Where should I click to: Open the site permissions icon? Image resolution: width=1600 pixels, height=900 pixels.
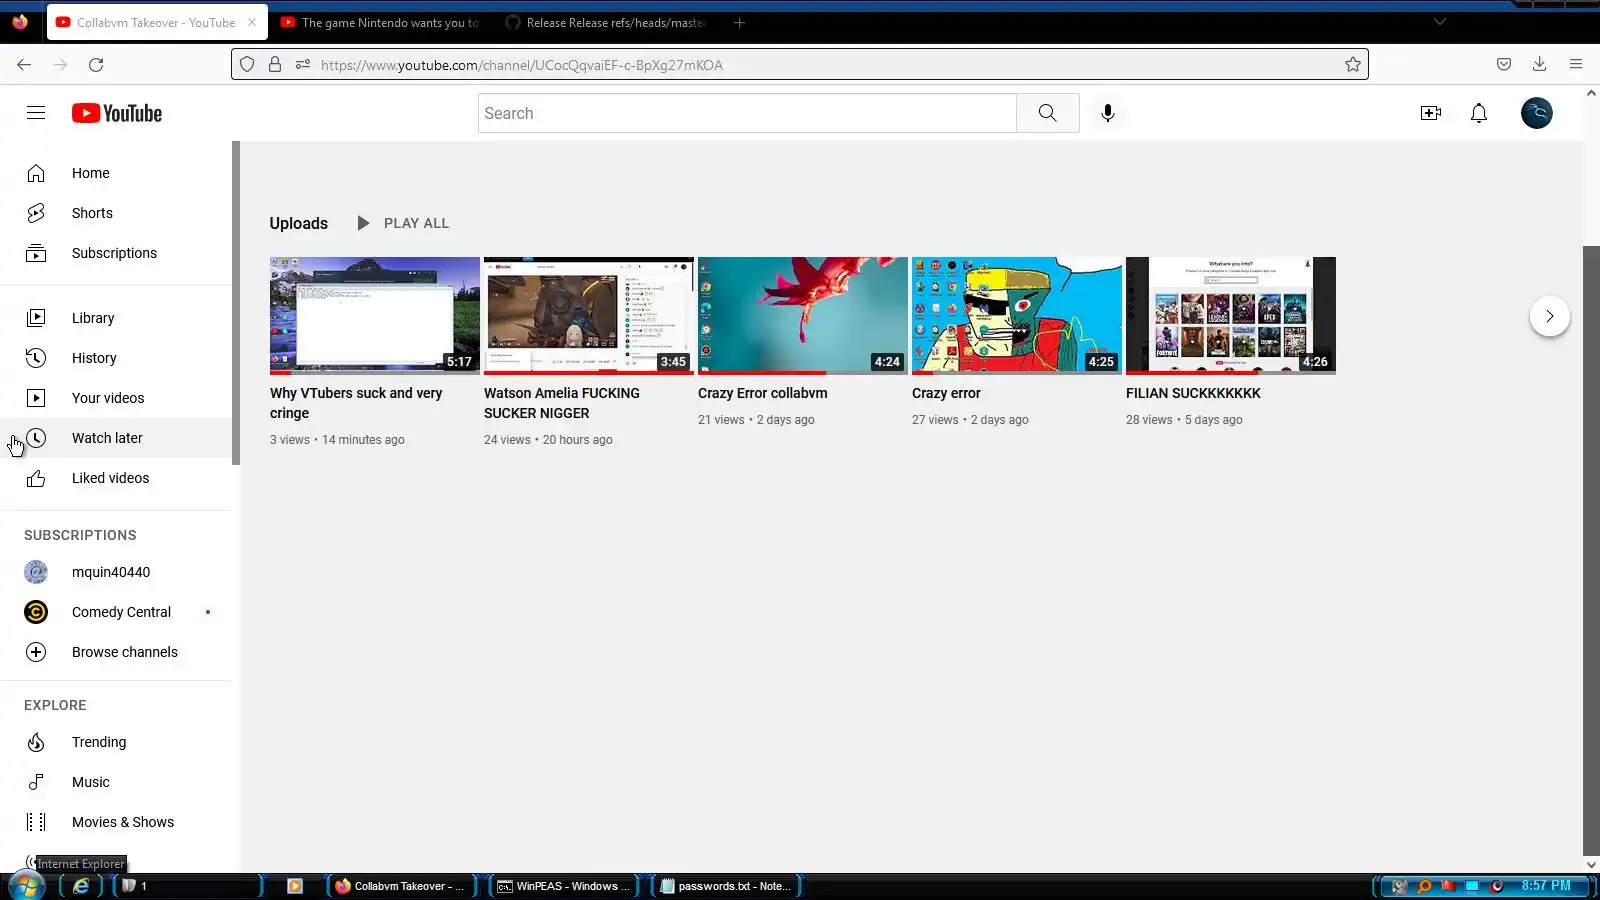coord(303,65)
